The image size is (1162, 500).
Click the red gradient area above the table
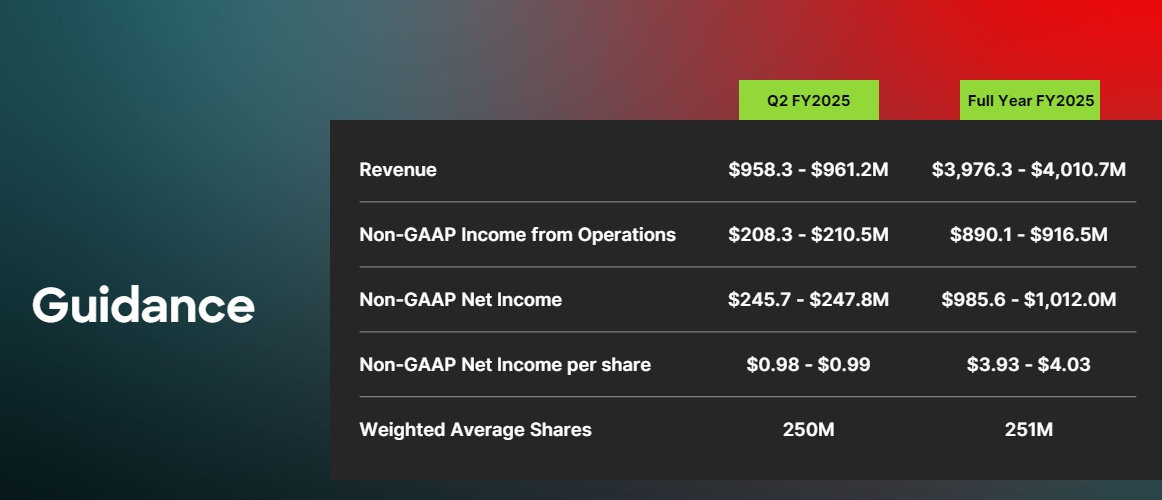(1000, 40)
